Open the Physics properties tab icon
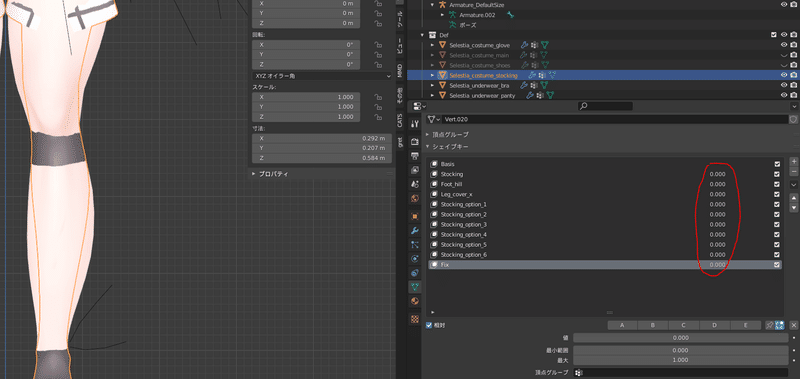 click(415, 259)
